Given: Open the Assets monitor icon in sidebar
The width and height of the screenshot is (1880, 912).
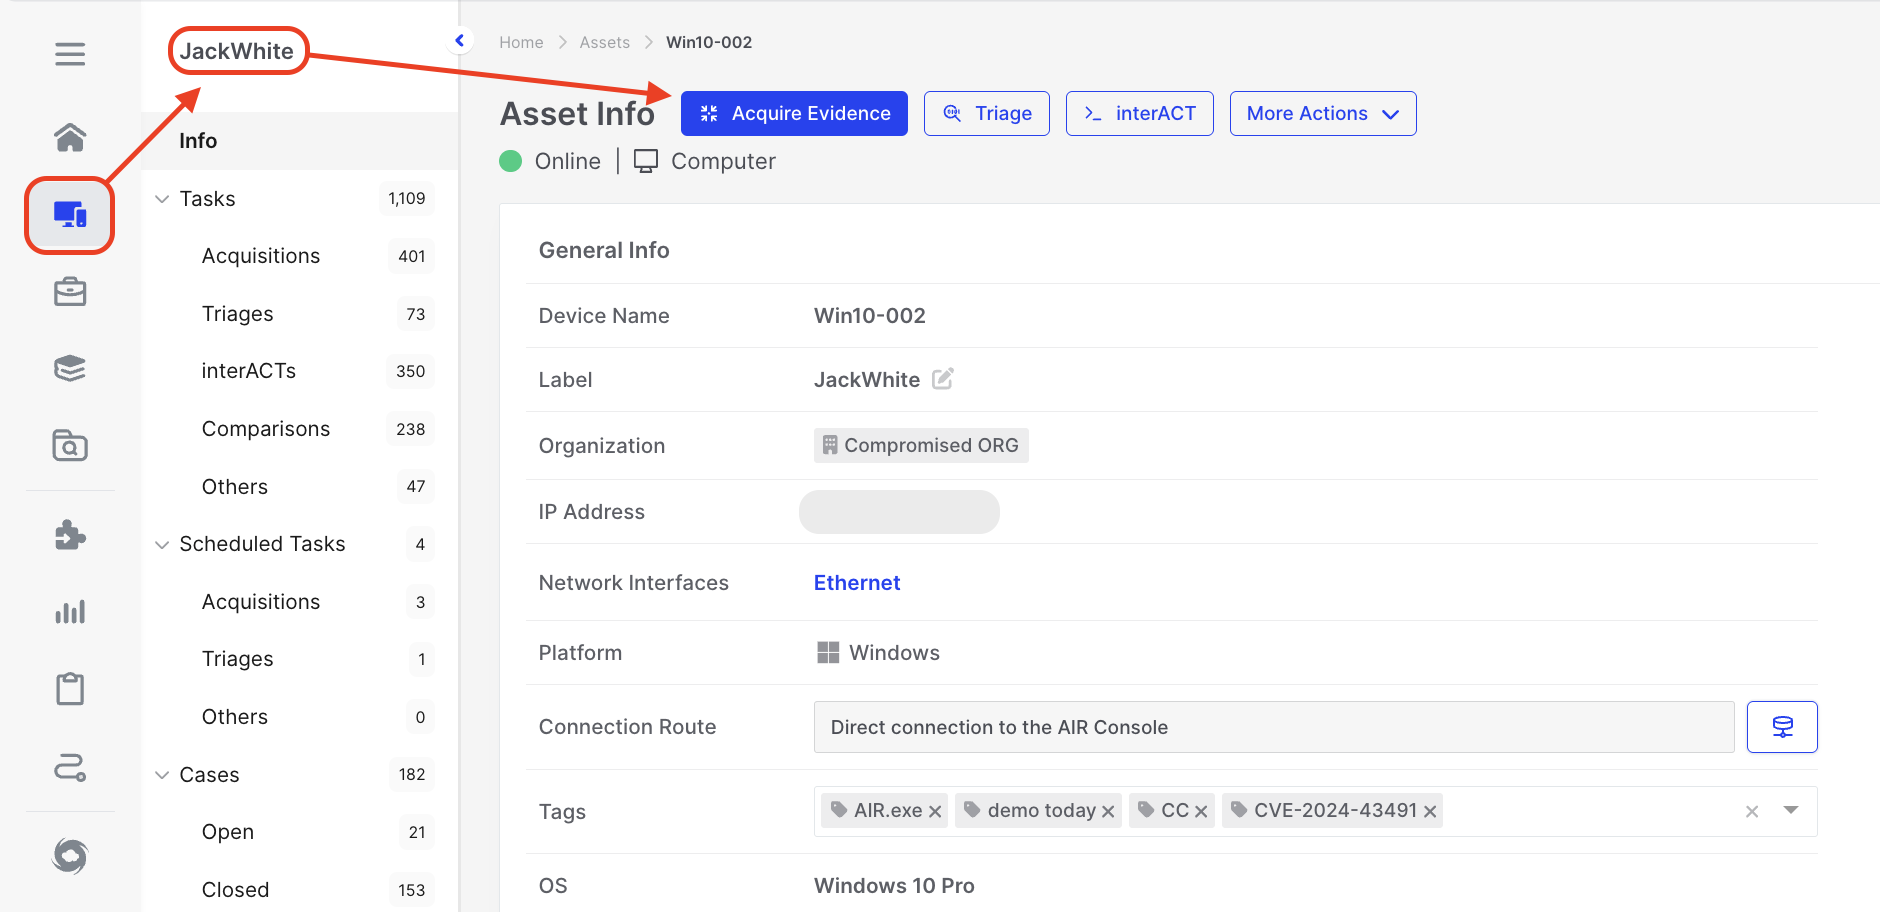Looking at the screenshot, I should [70, 215].
